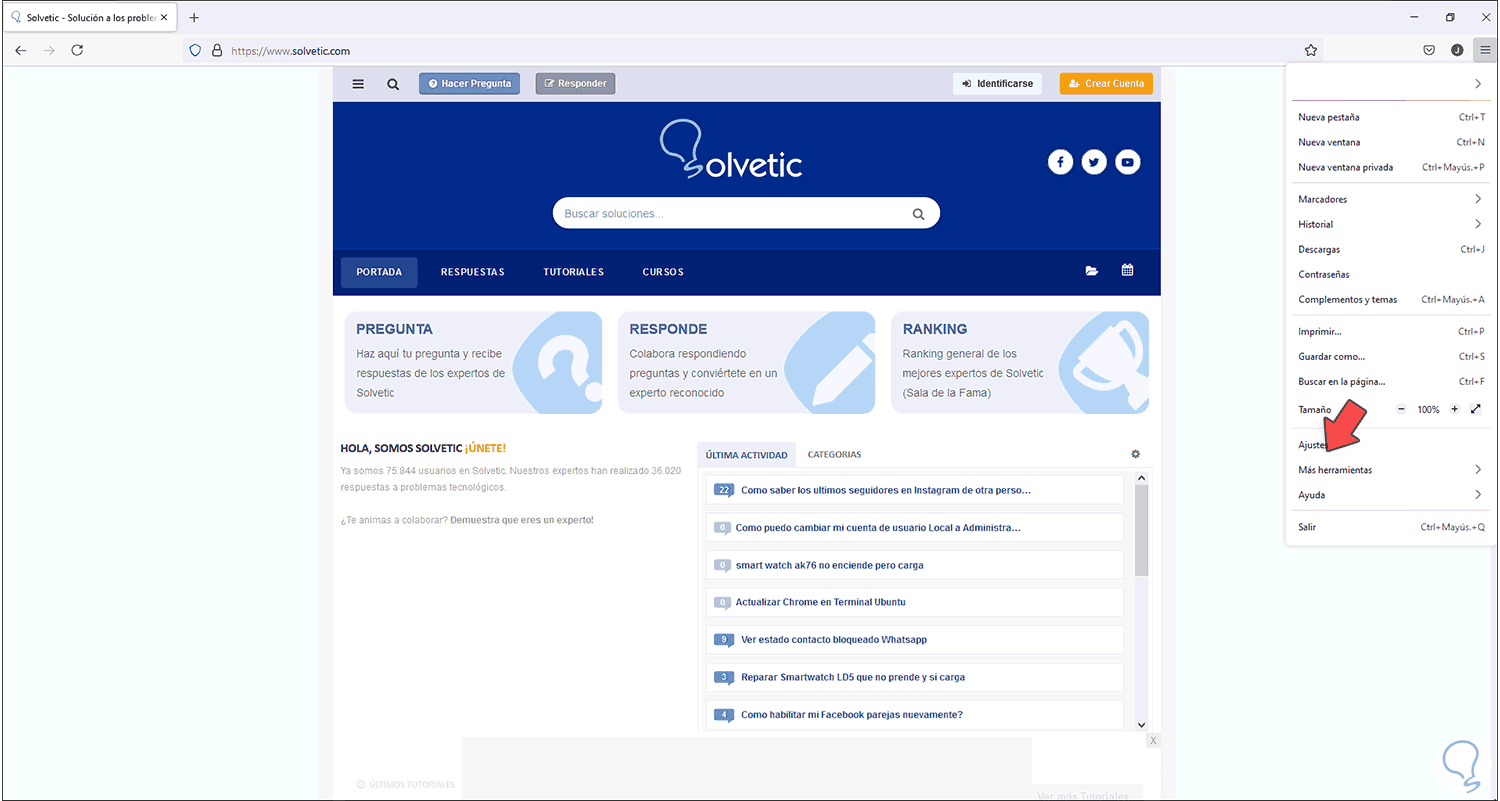Open 'Actualizar Chrome en Terminal Ubuntu' post
Viewport: 1500px width, 801px height.
click(x=821, y=602)
